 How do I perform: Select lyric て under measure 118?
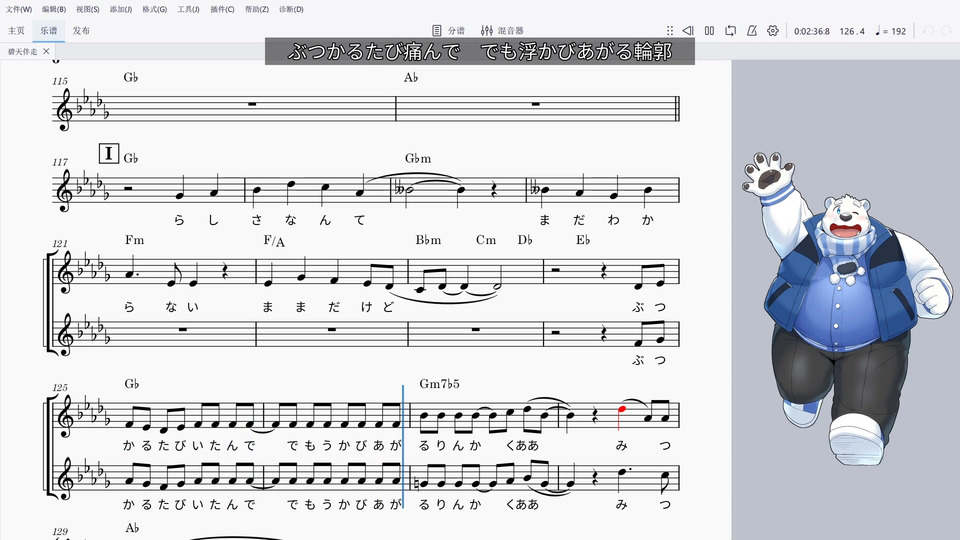click(x=359, y=220)
